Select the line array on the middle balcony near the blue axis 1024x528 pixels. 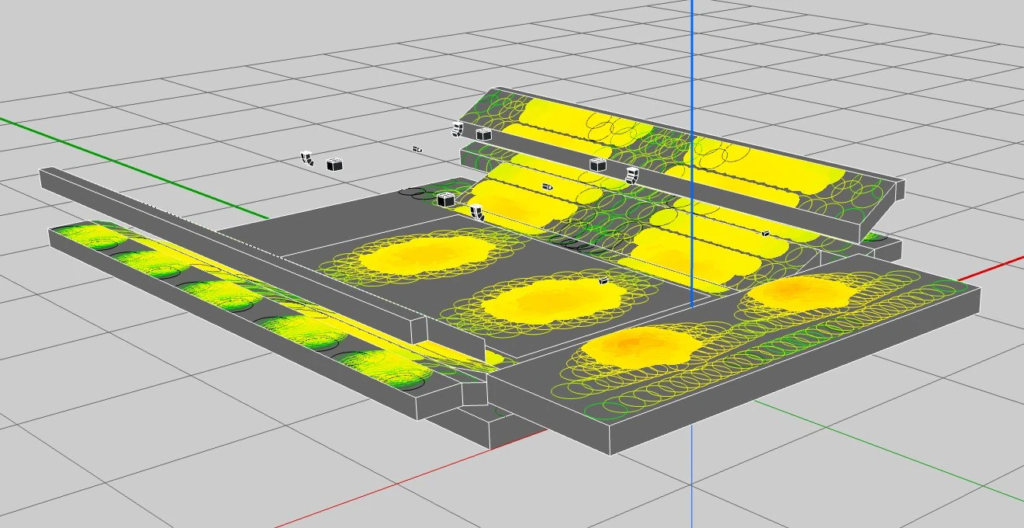[632, 174]
